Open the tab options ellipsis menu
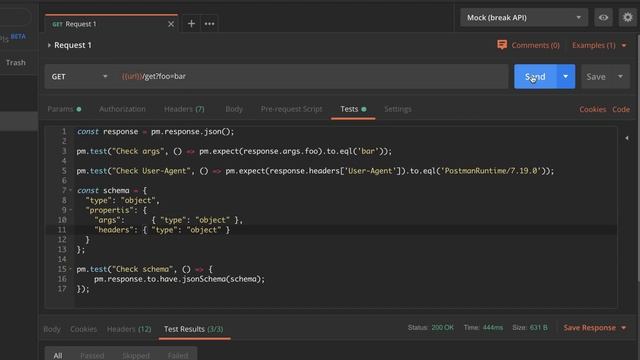This screenshot has width=640, height=360. tap(209, 24)
